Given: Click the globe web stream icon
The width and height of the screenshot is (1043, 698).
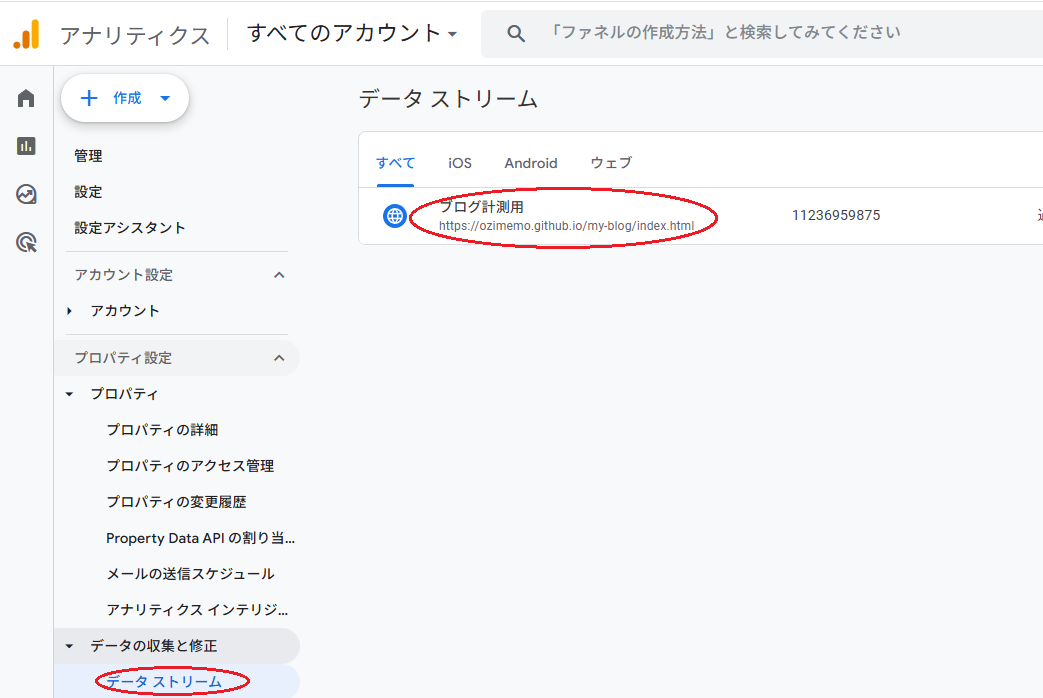Looking at the screenshot, I should [394, 216].
